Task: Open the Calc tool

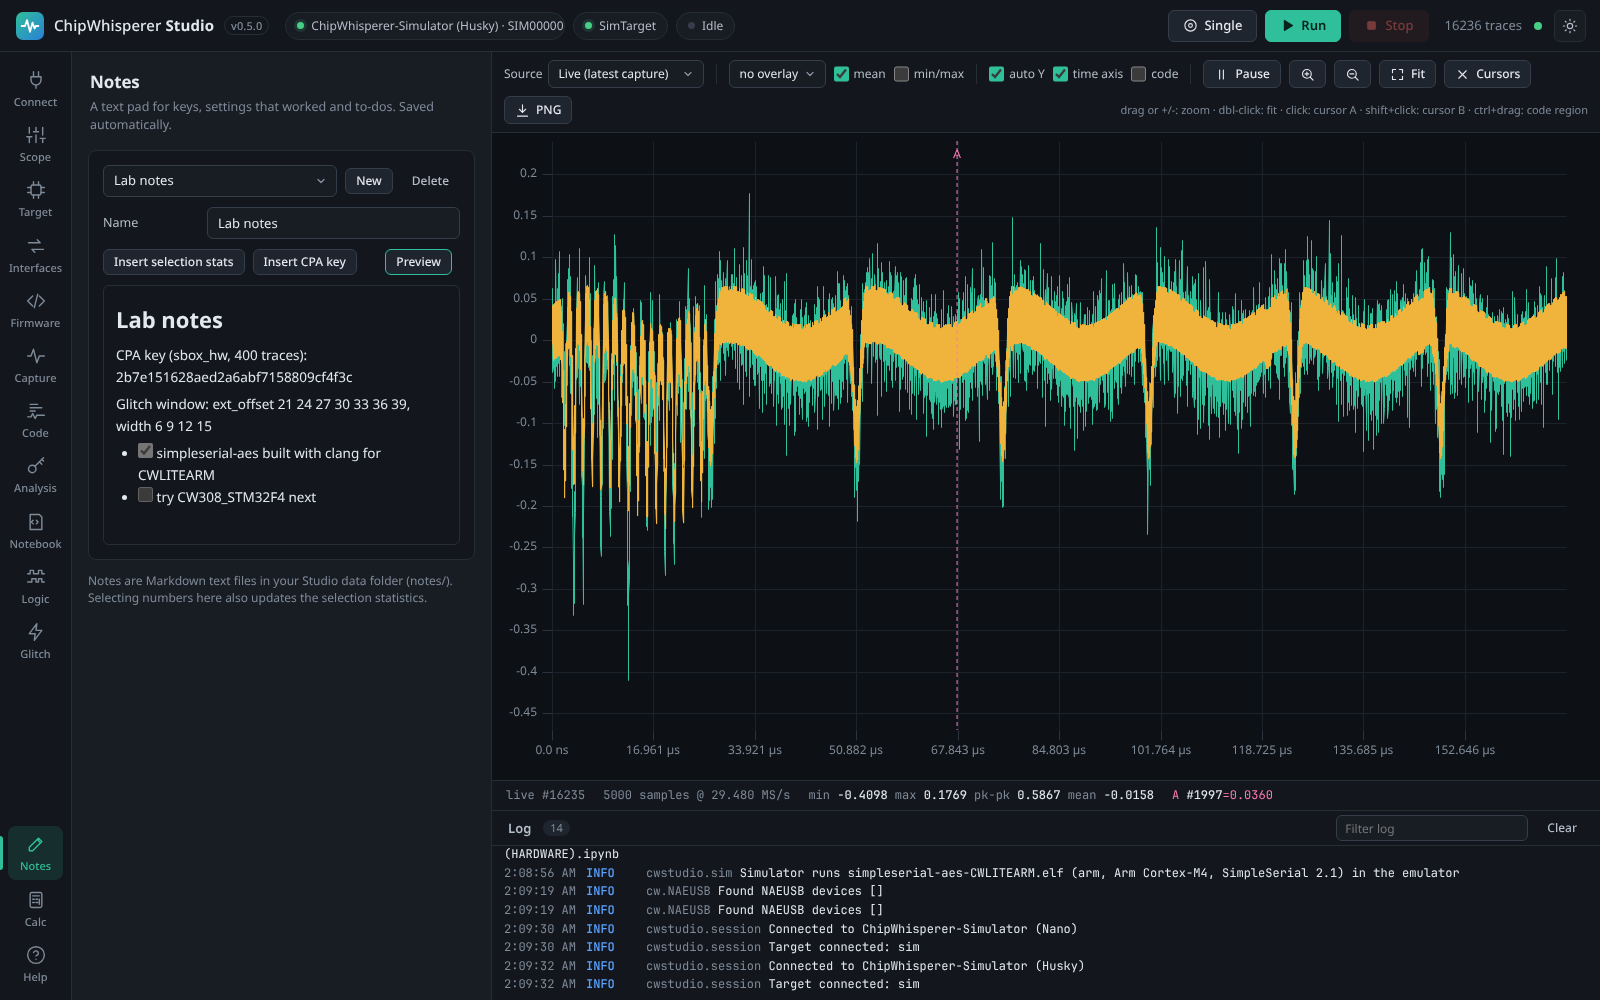Action: [x=35, y=909]
